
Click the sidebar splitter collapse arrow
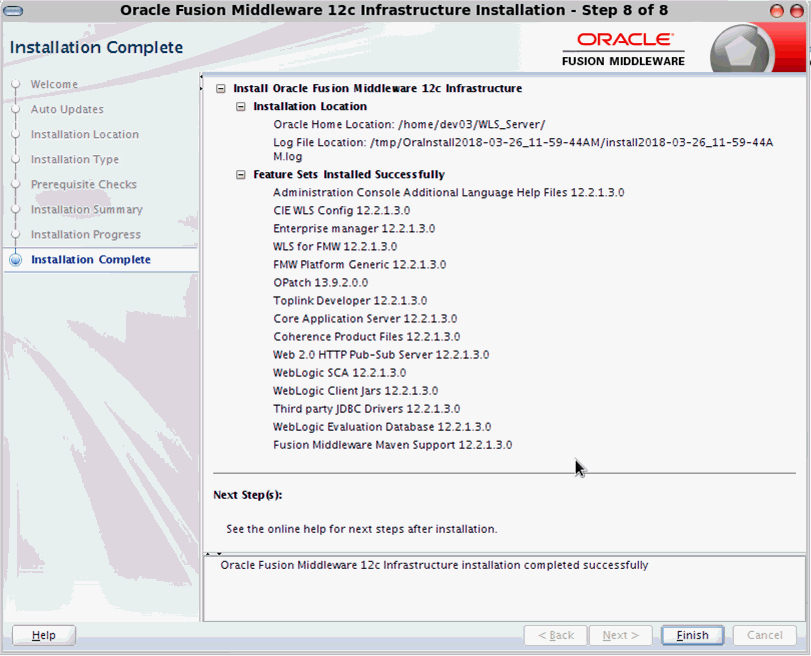(x=201, y=83)
